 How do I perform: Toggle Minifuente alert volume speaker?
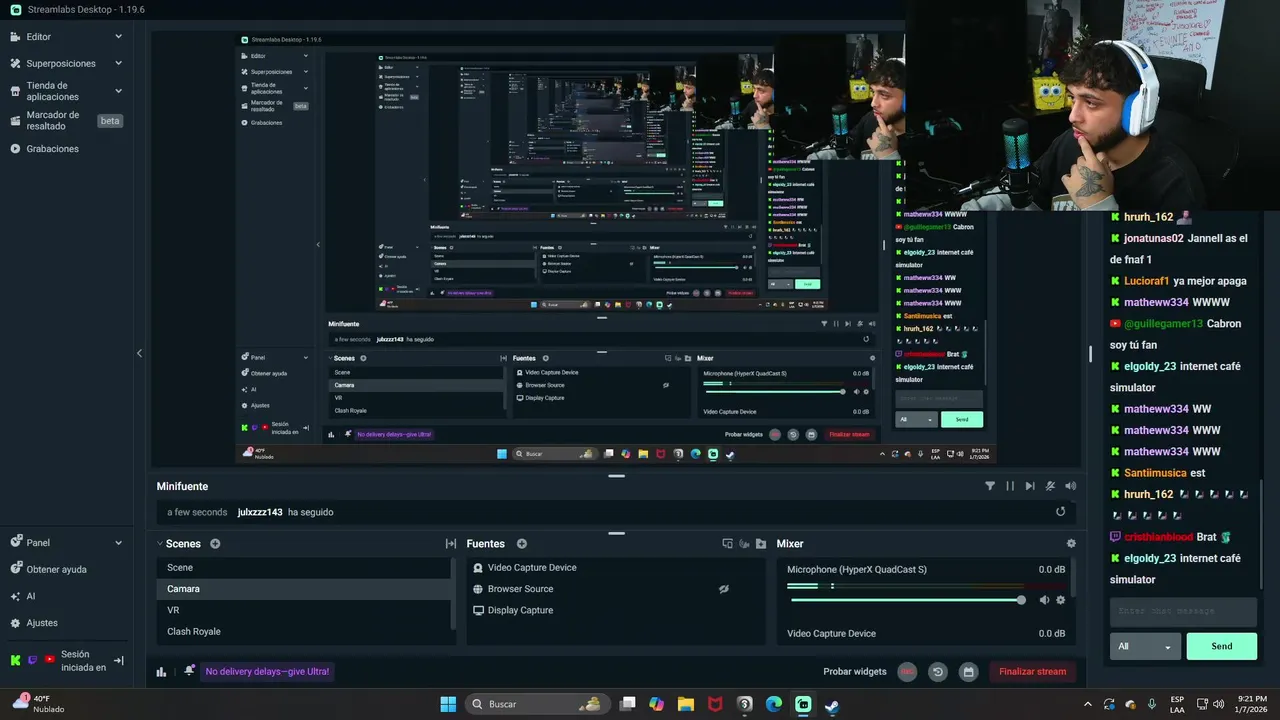click(1071, 486)
